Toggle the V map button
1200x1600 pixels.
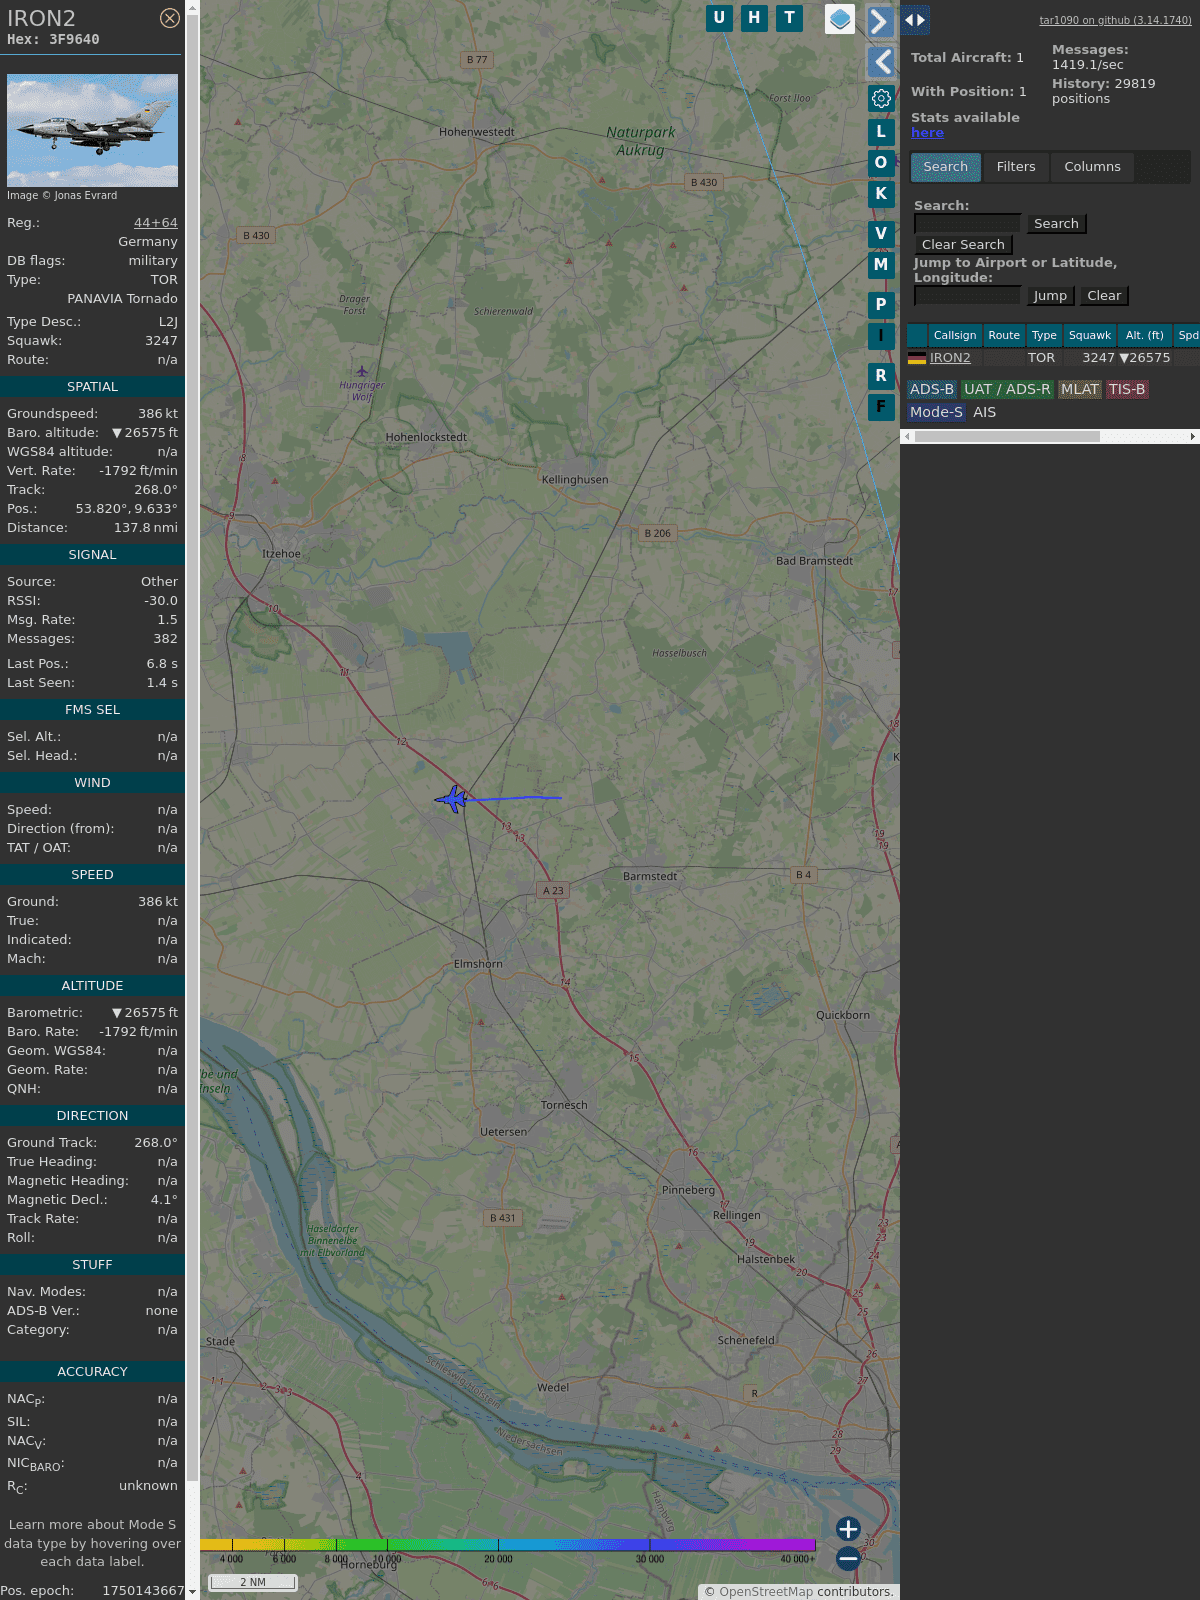pos(881,233)
